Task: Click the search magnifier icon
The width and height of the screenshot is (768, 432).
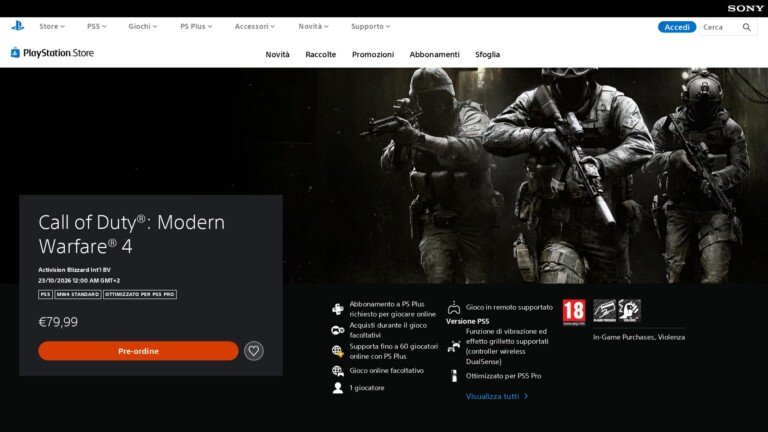Action: tap(746, 27)
